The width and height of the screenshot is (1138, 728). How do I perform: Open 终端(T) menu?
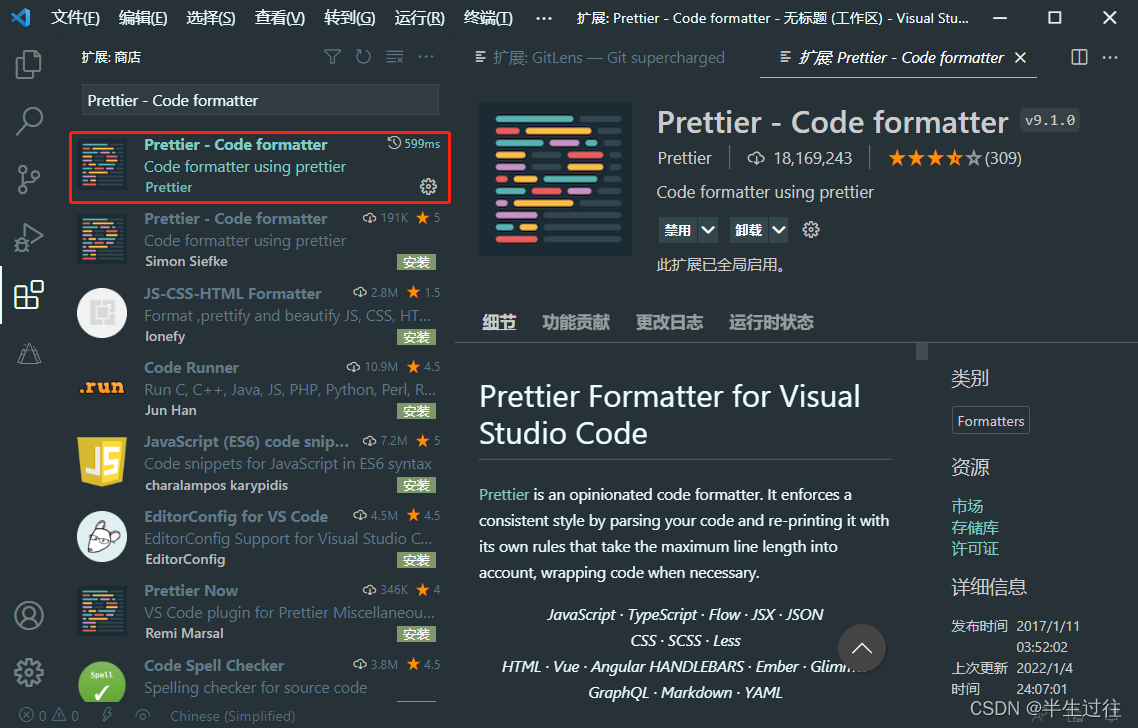(x=488, y=18)
